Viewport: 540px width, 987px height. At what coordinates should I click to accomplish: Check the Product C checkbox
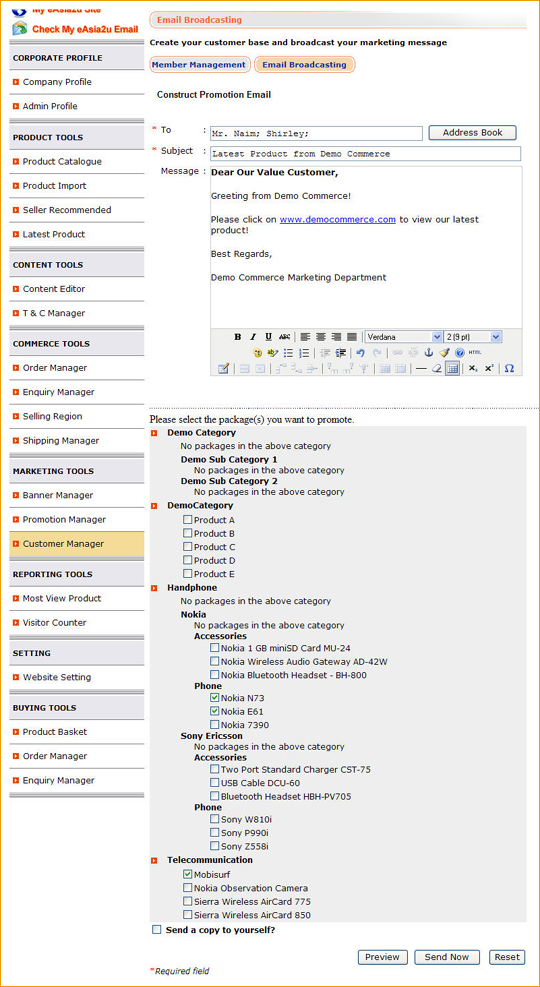tap(188, 547)
